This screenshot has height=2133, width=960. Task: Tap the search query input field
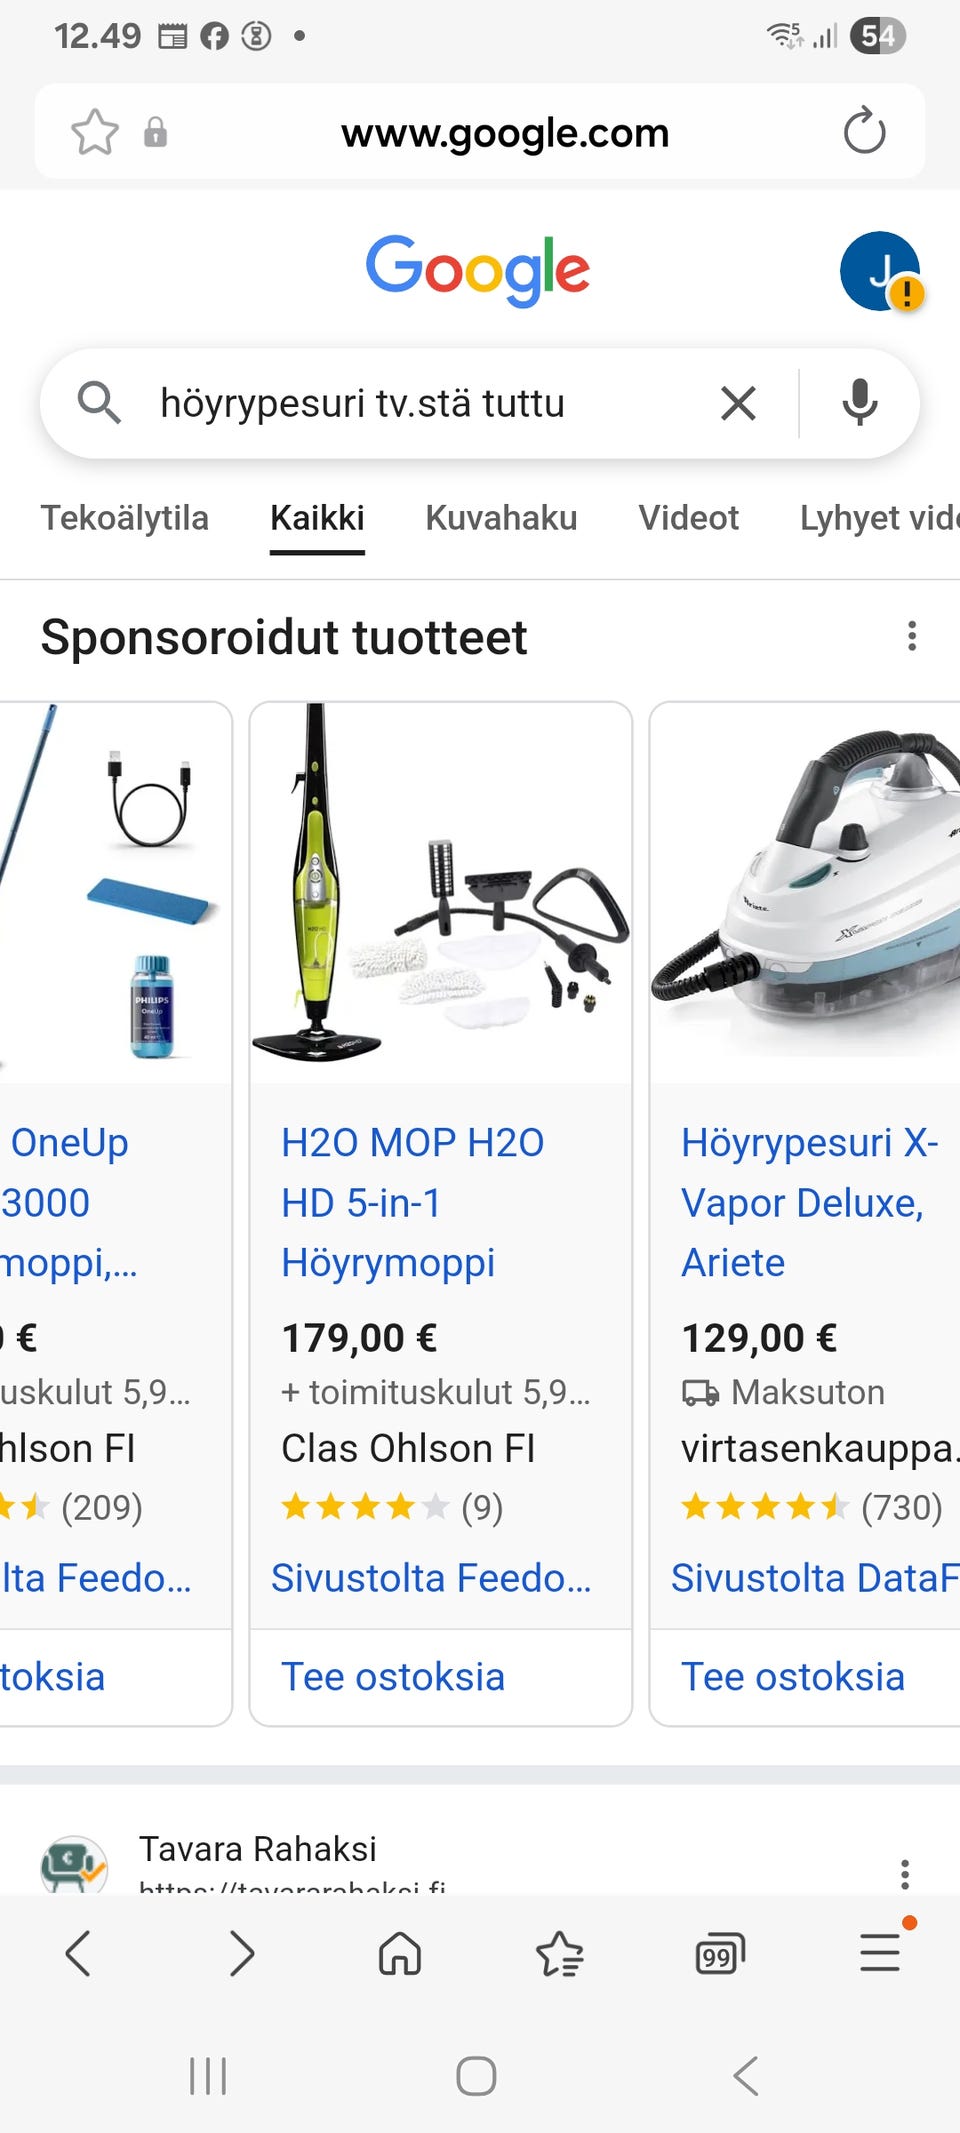[x=420, y=403]
